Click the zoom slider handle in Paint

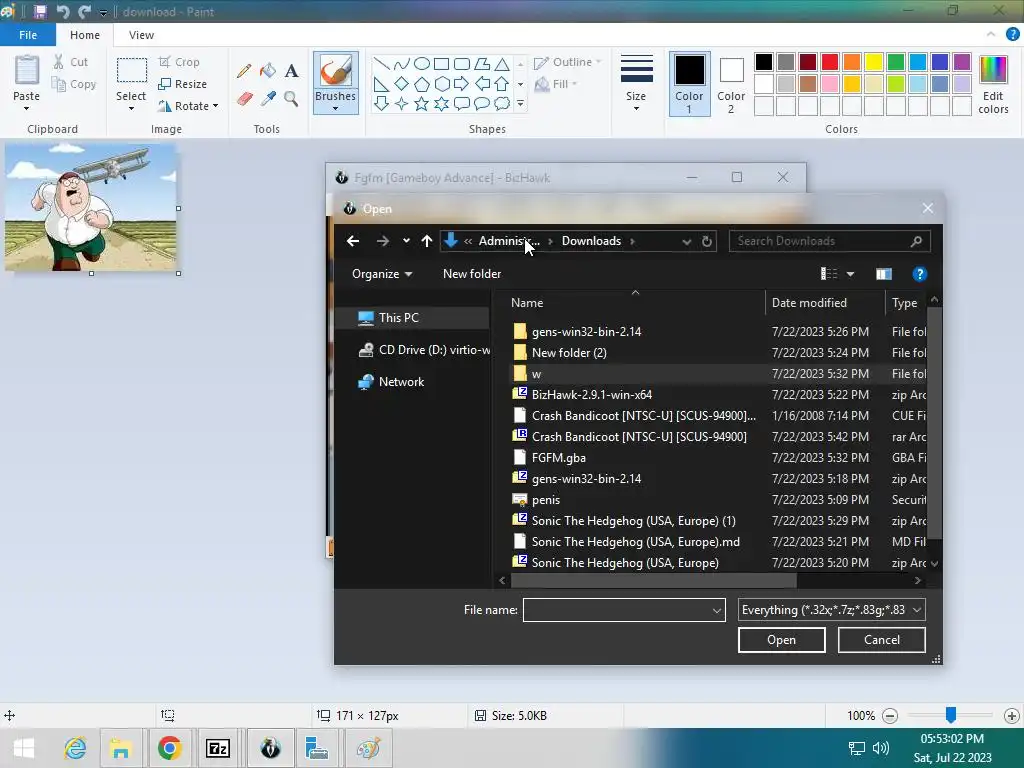[x=951, y=715]
